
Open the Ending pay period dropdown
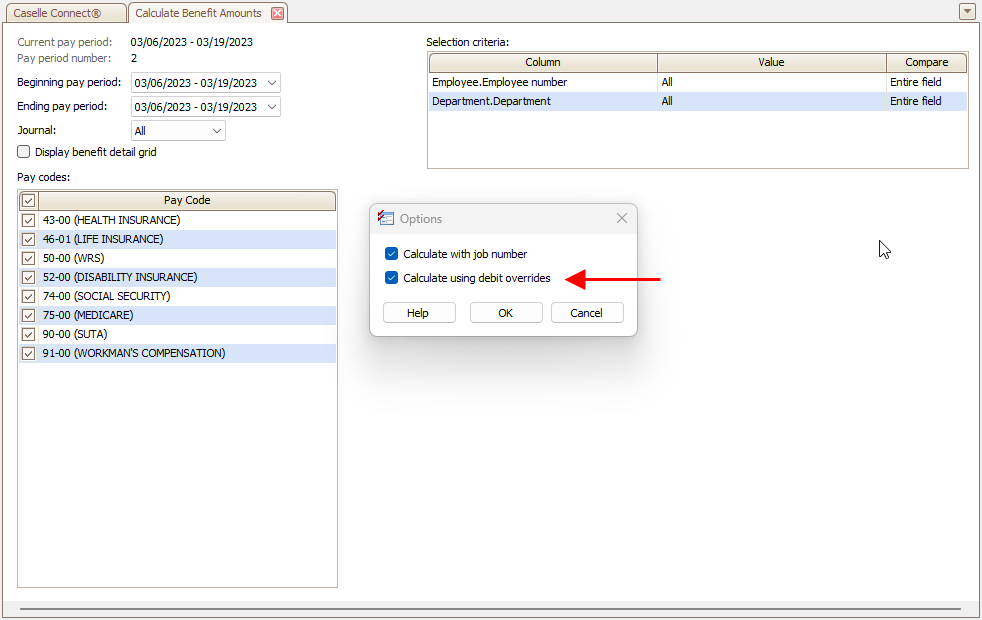(x=272, y=106)
